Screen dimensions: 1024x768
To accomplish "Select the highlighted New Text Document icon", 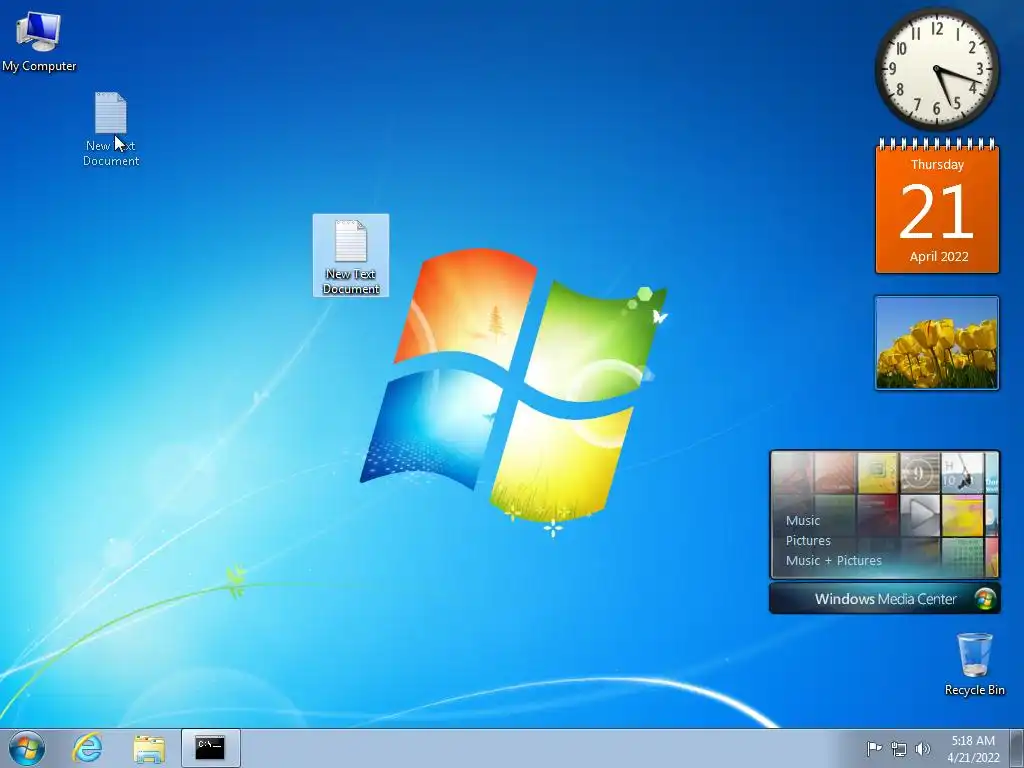I will [351, 256].
